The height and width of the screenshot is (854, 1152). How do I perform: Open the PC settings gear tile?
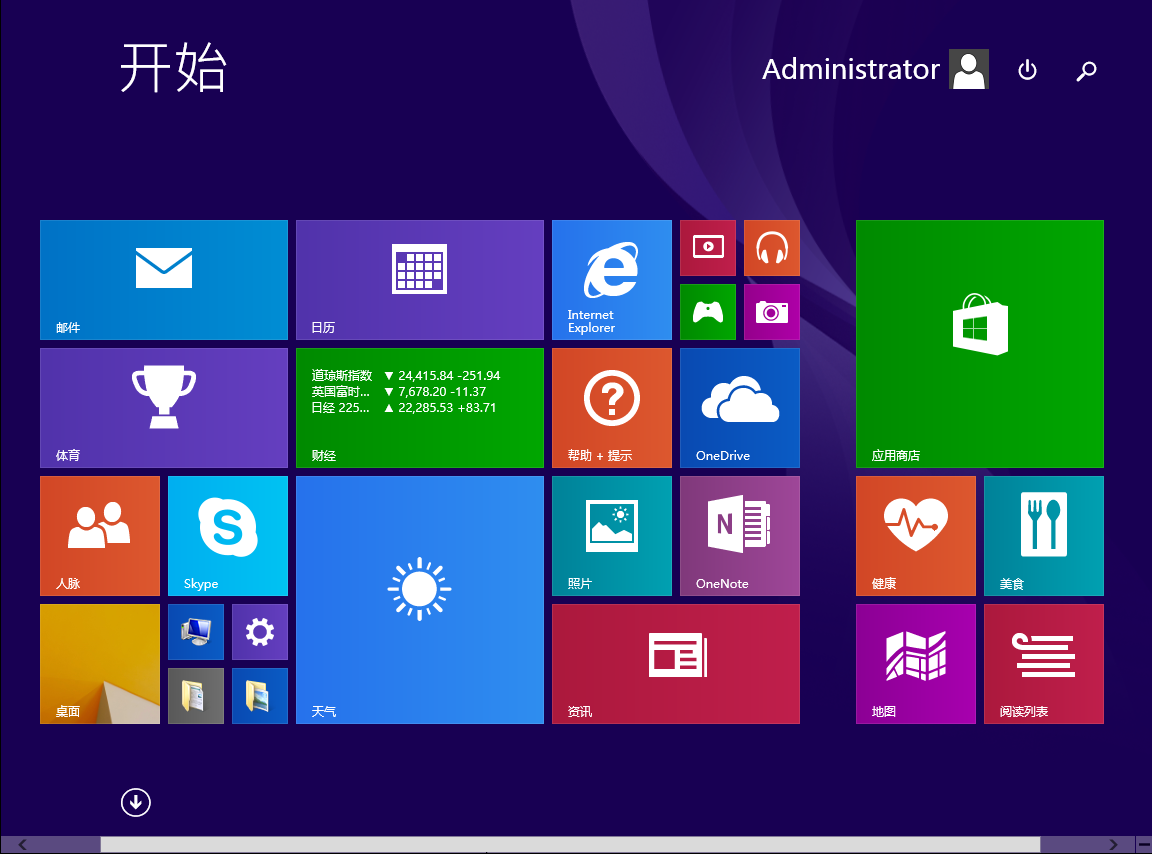pyautogui.click(x=259, y=631)
